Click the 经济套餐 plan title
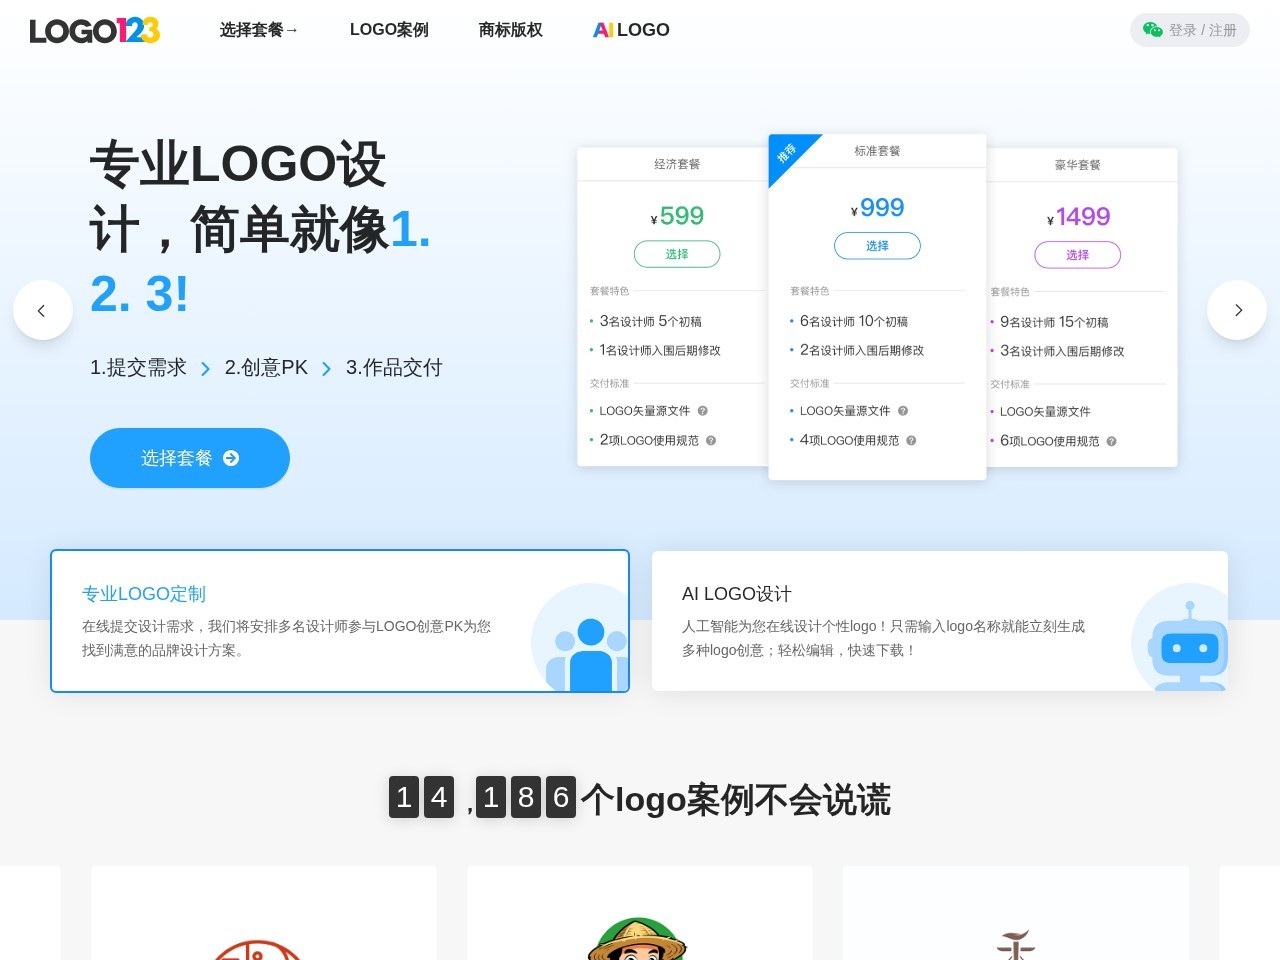 677,164
